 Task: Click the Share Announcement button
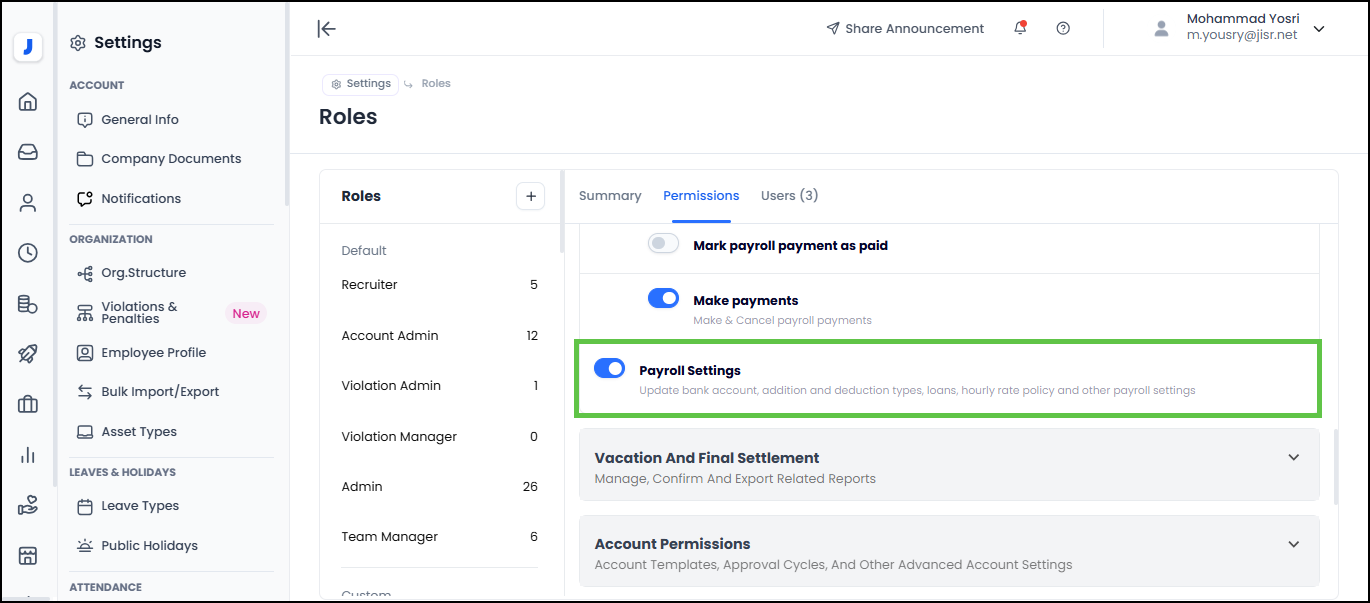[905, 29]
